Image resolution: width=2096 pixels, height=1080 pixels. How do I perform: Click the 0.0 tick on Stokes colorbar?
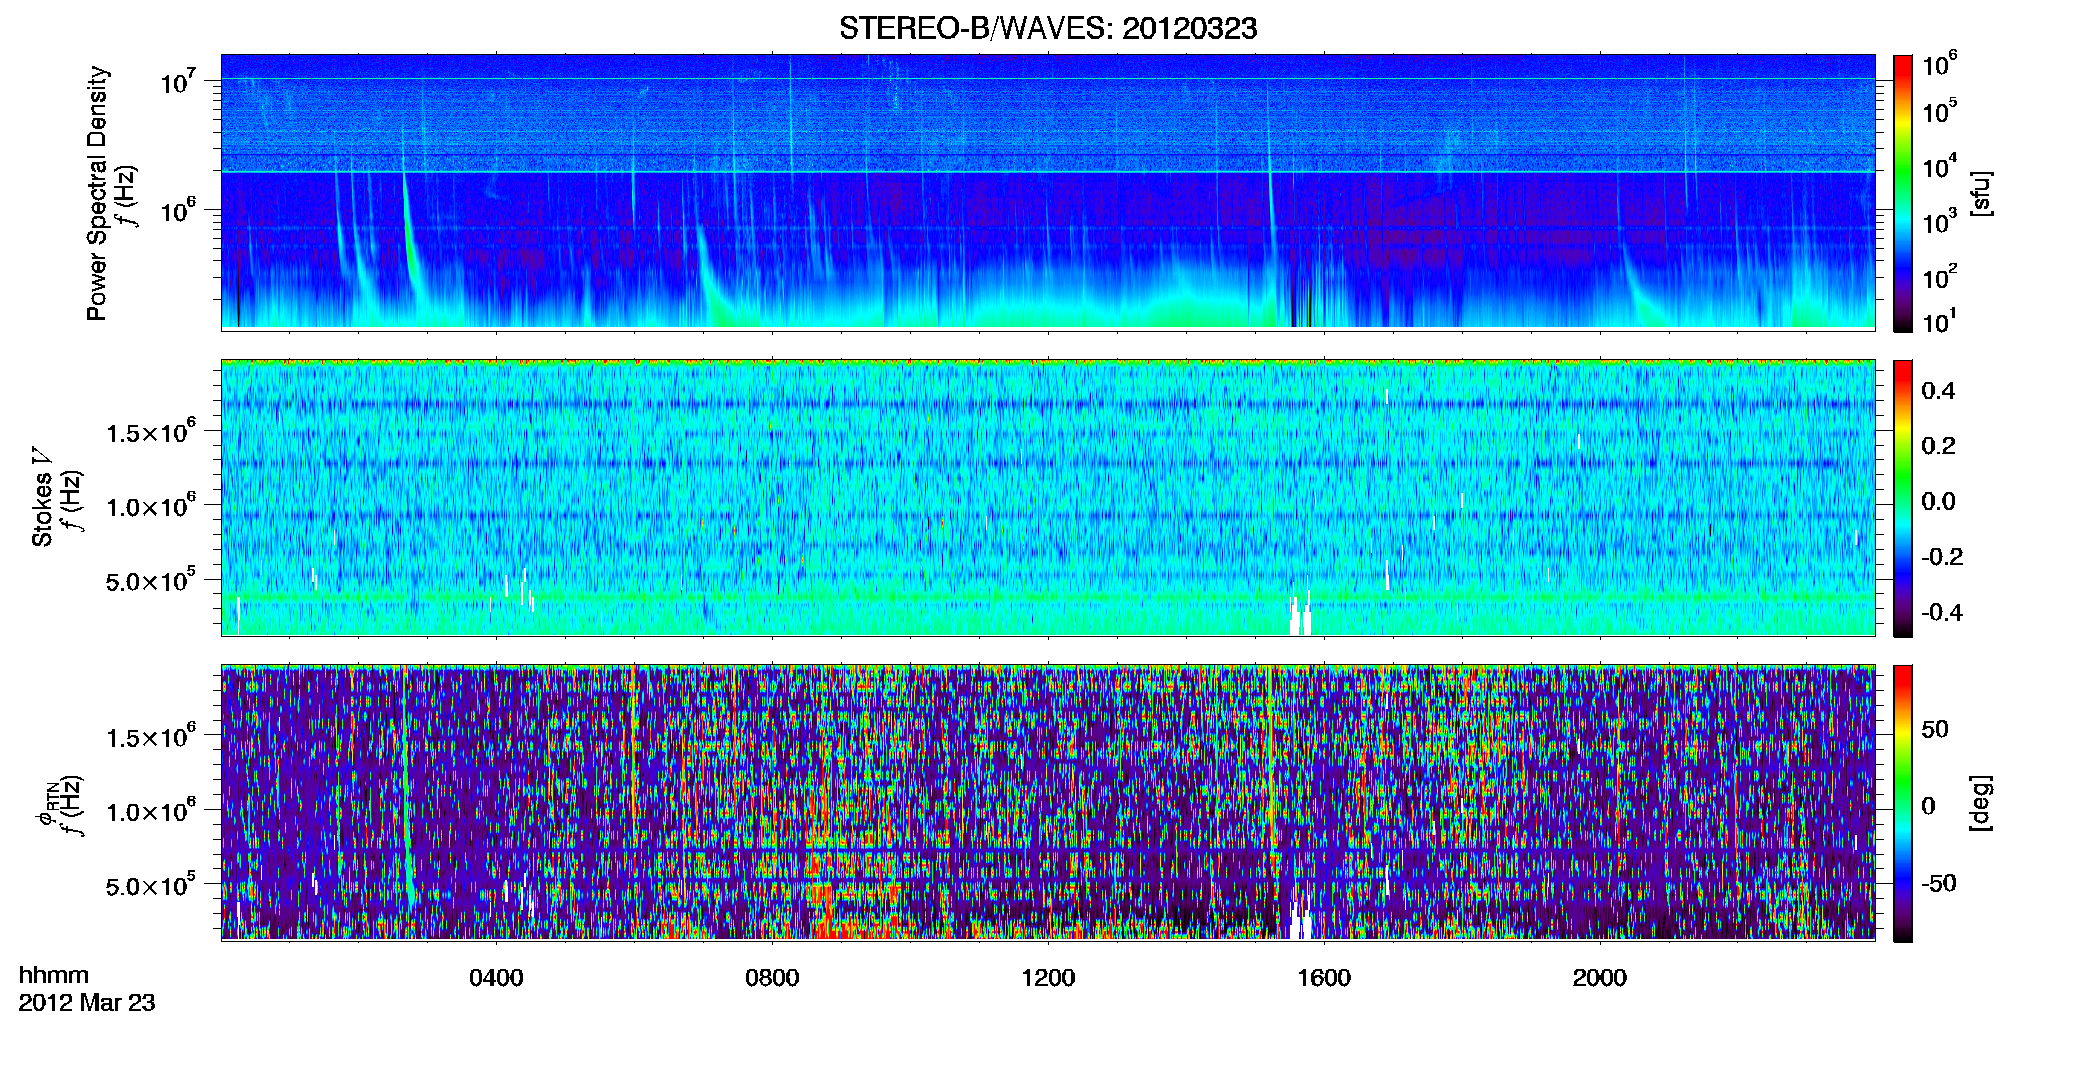pos(1938,502)
